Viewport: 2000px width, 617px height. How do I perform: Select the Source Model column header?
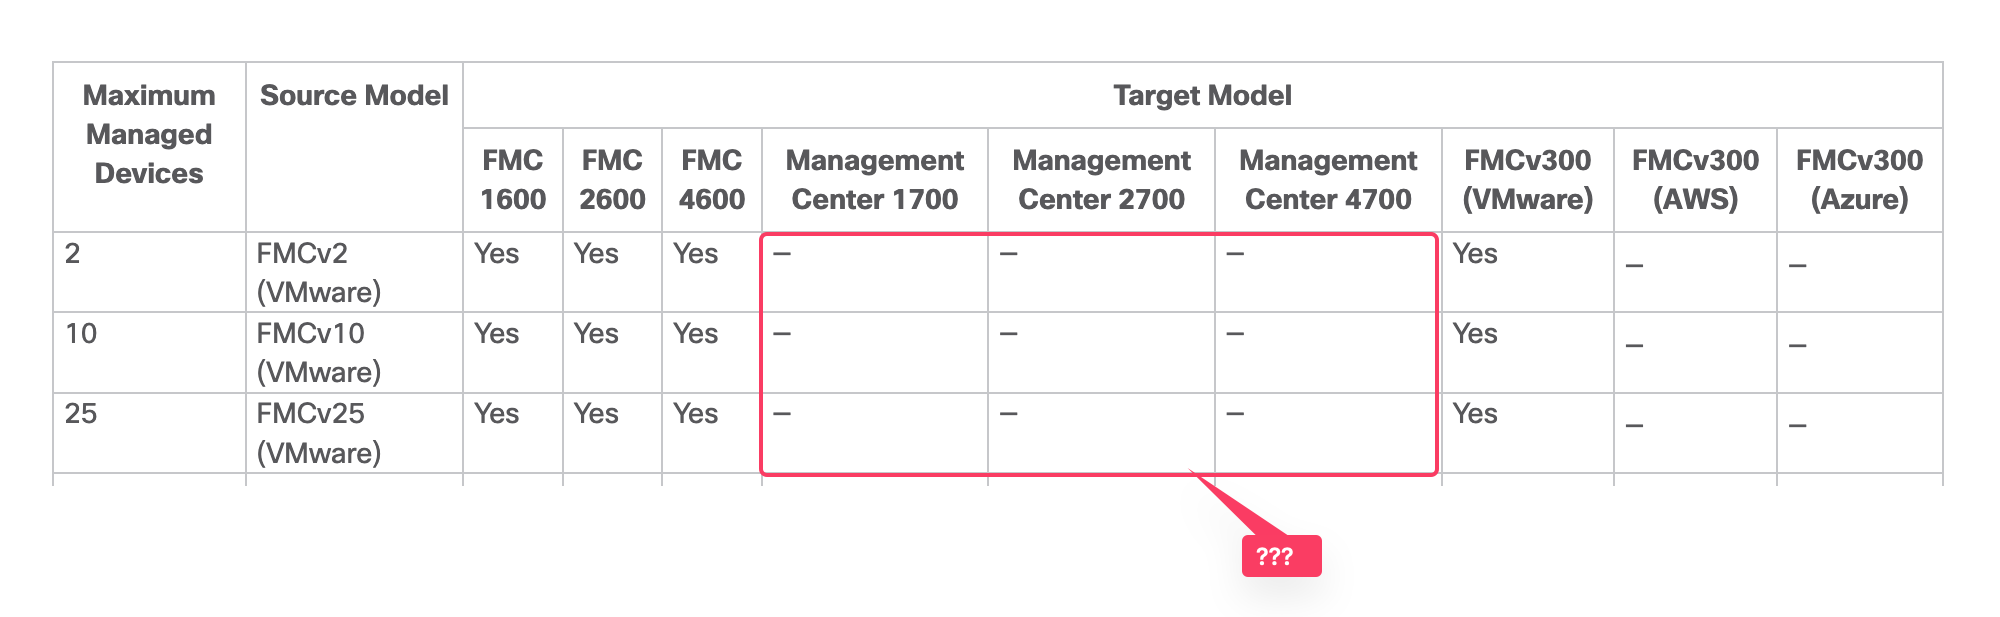(354, 95)
